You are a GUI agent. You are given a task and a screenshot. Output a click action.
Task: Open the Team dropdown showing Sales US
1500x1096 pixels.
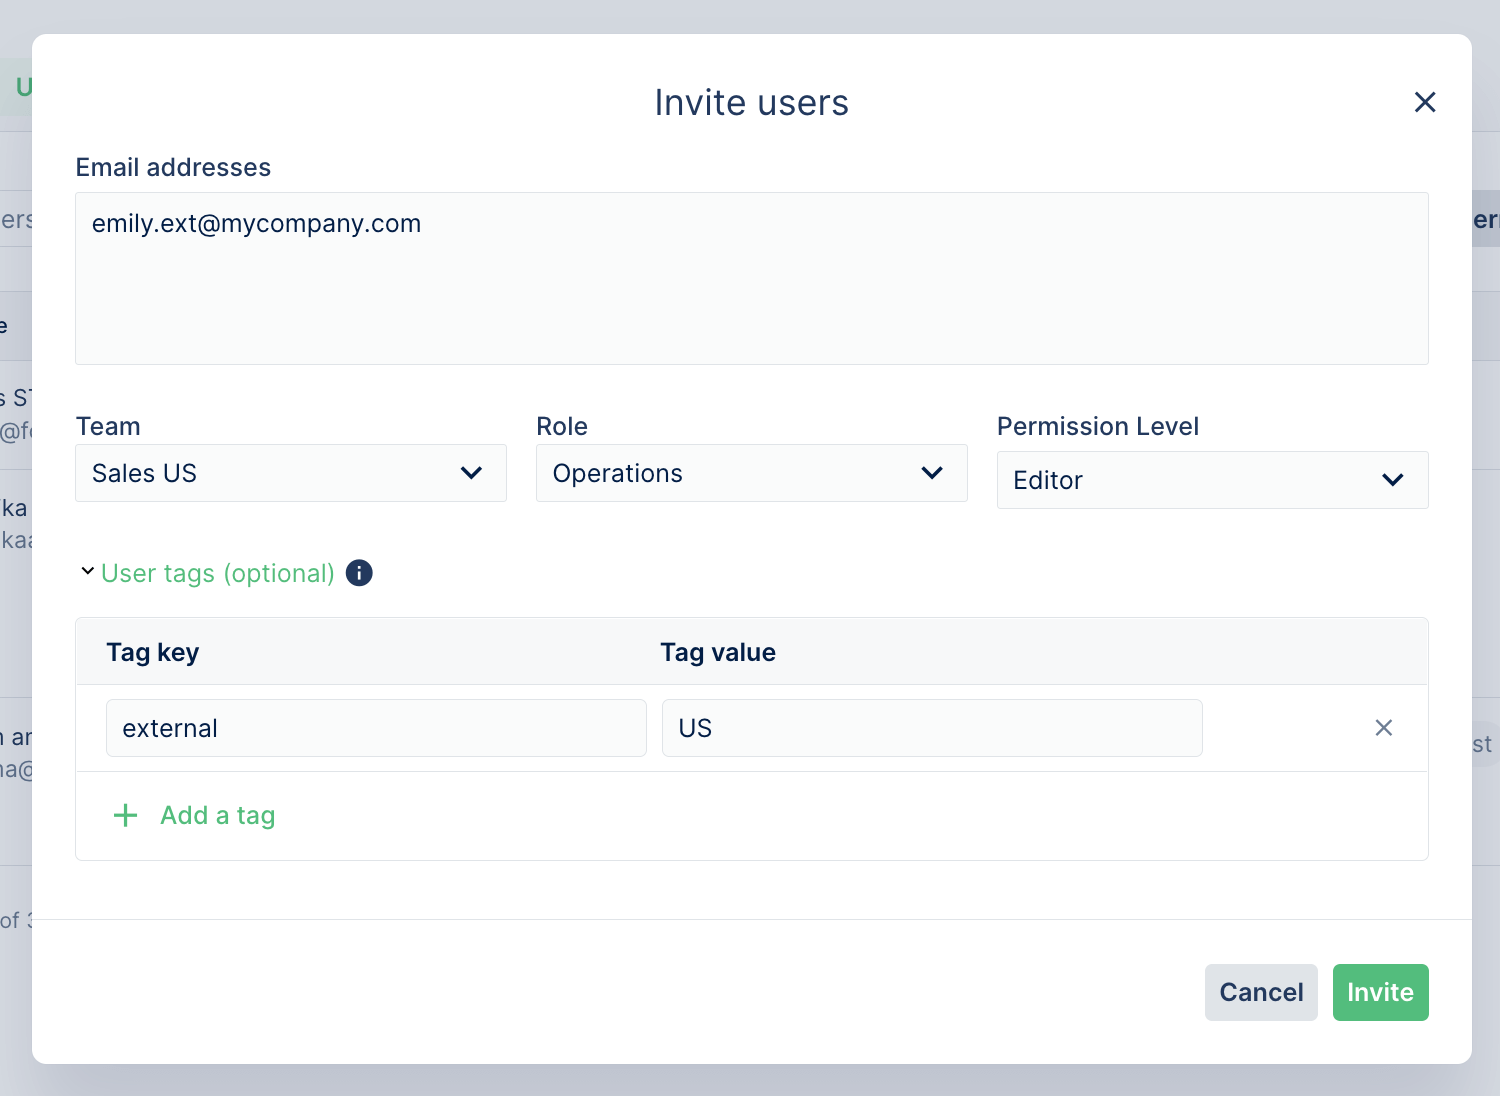(291, 473)
